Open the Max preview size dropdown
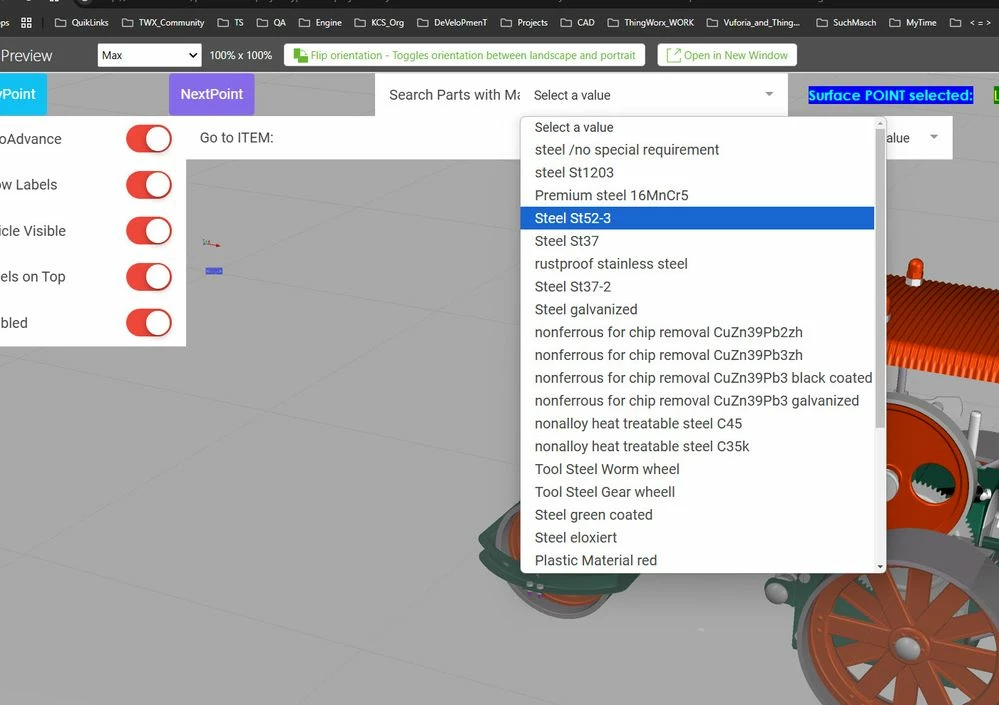This screenshot has height=705, width=999. (150, 55)
